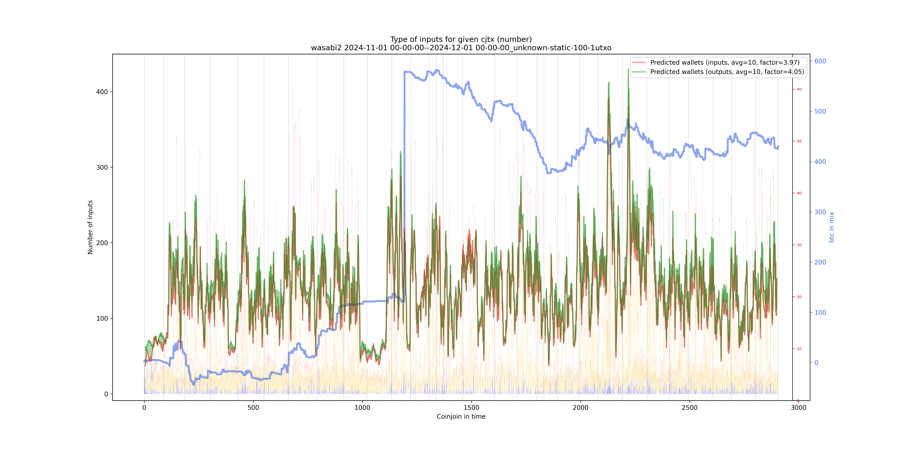Click x-axis tick label '1500'
This screenshot has height=450, width=900.
pos(471,407)
